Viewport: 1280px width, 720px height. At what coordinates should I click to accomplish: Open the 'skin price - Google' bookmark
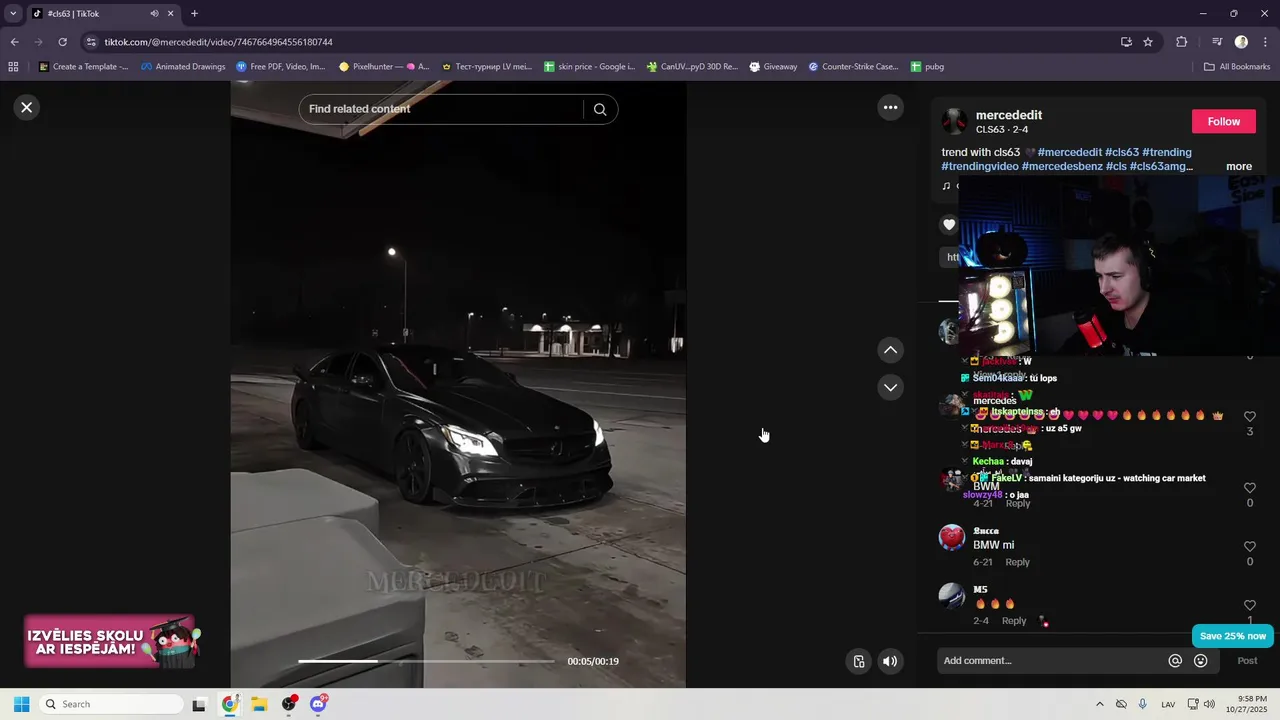[x=590, y=67]
